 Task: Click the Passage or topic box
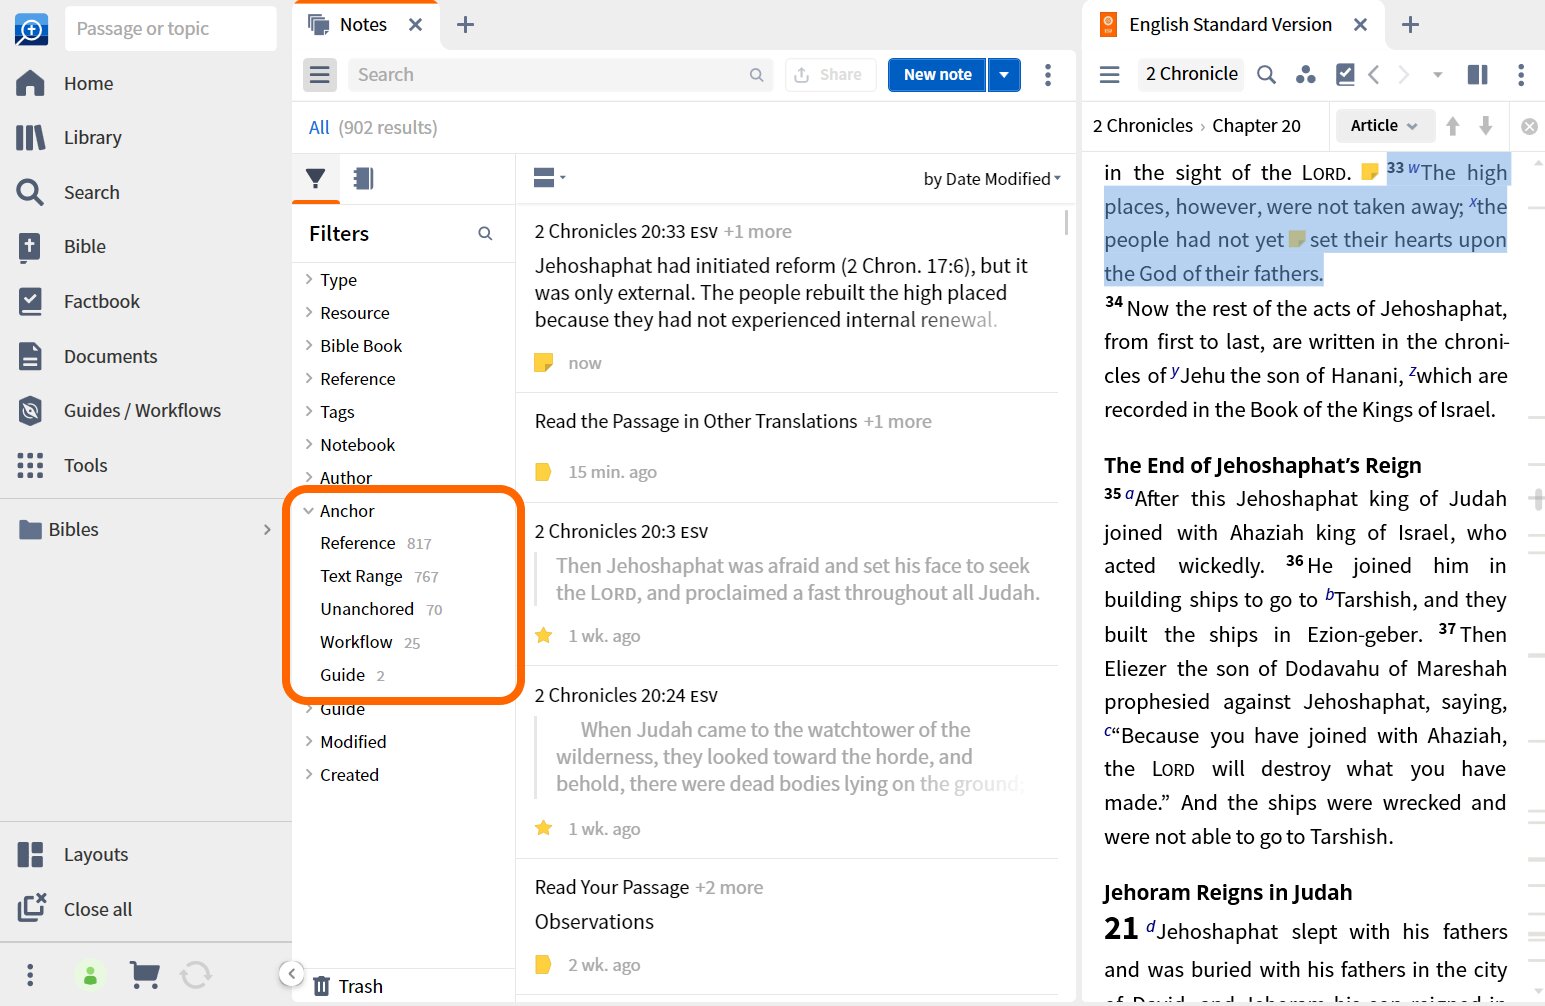171,29
